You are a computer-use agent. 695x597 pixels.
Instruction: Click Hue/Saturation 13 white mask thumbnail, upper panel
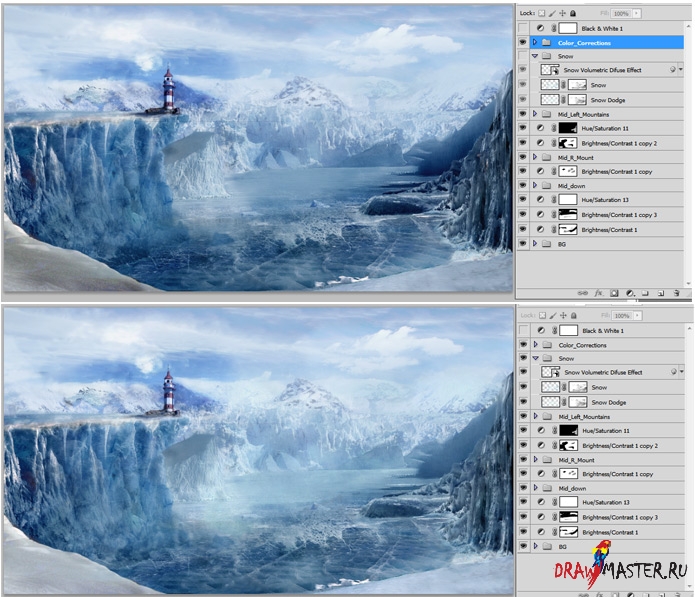point(567,199)
